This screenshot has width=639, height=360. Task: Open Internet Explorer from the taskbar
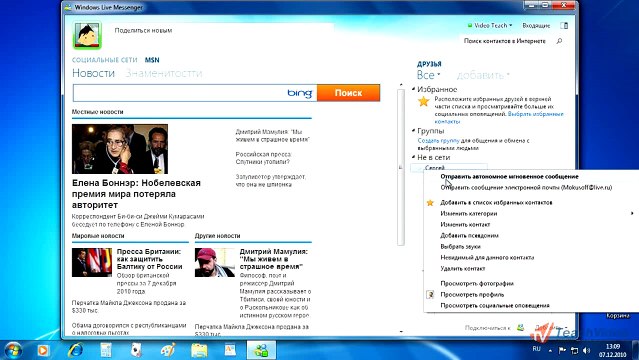[x=75, y=350]
